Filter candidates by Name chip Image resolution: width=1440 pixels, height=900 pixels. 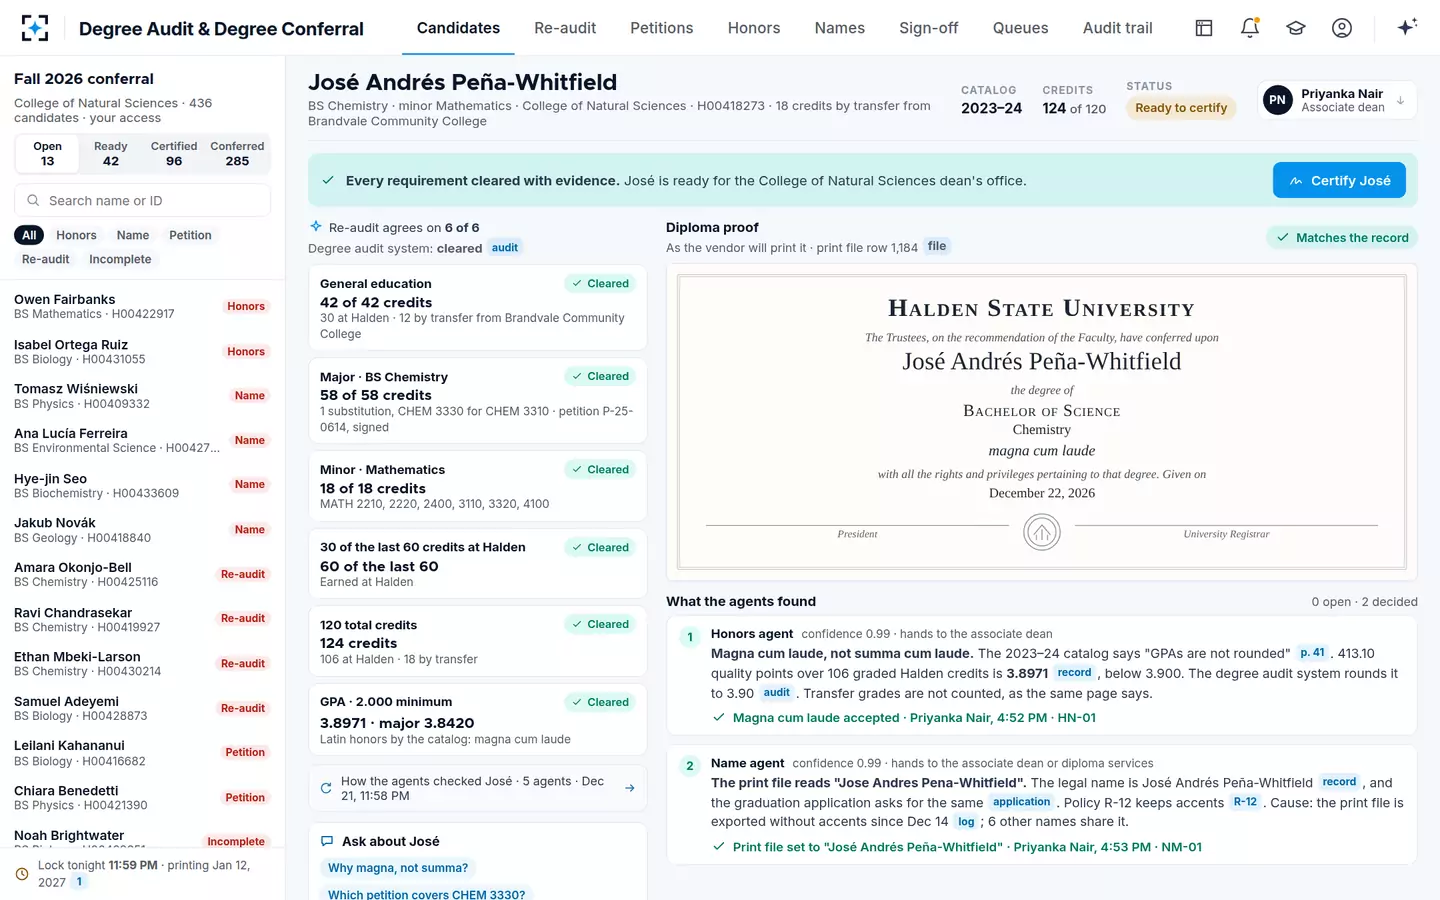click(133, 235)
